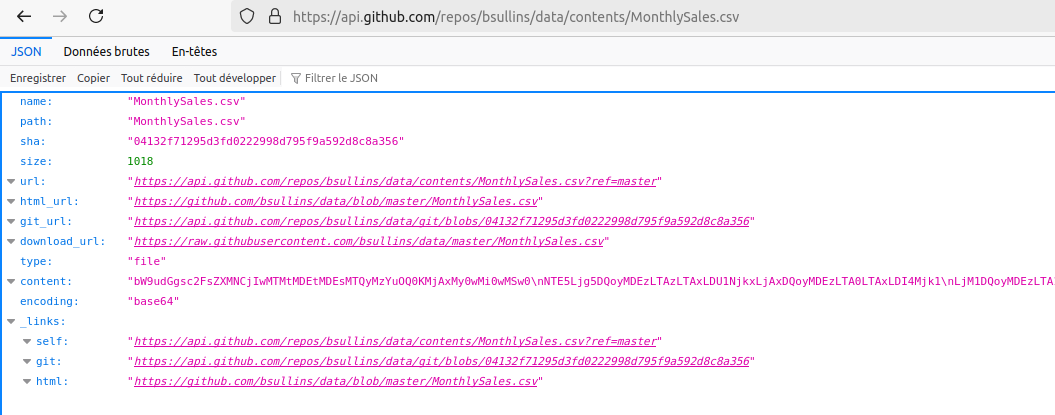Click the Enregistrer button
Image resolution: width=1055 pixels, height=415 pixels.
pyautogui.click(x=38, y=78)
